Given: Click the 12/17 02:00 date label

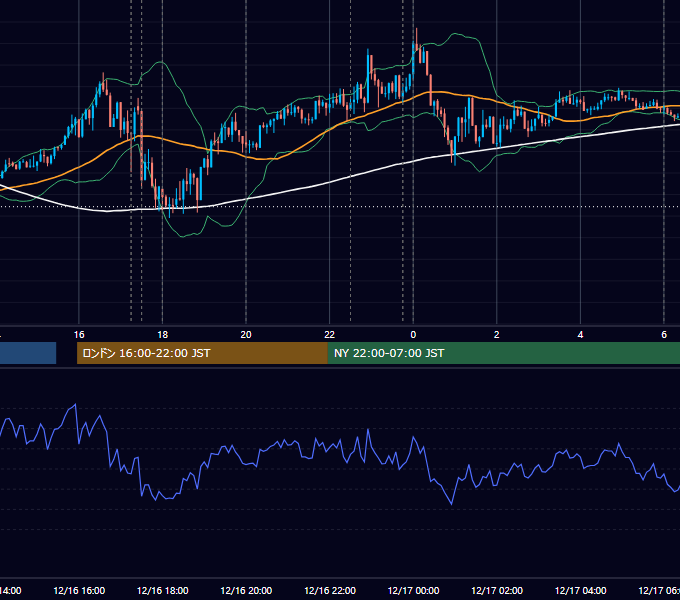Looking at the screenshot, I should (497, 590).
